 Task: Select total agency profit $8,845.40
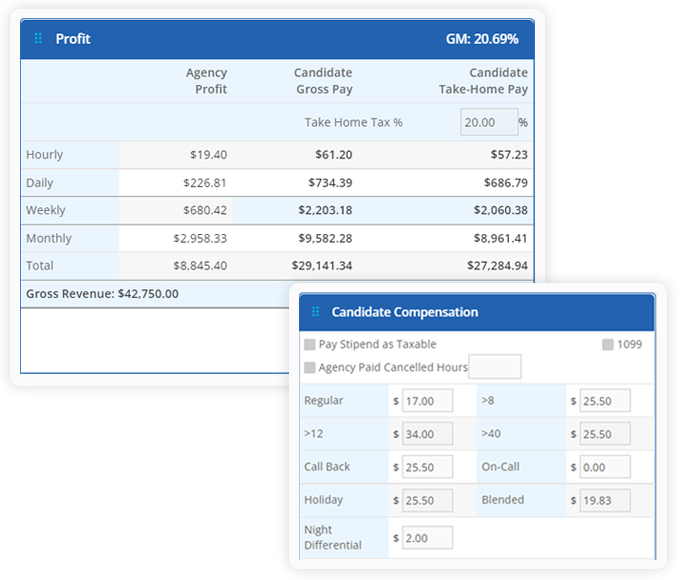(200, 265)
